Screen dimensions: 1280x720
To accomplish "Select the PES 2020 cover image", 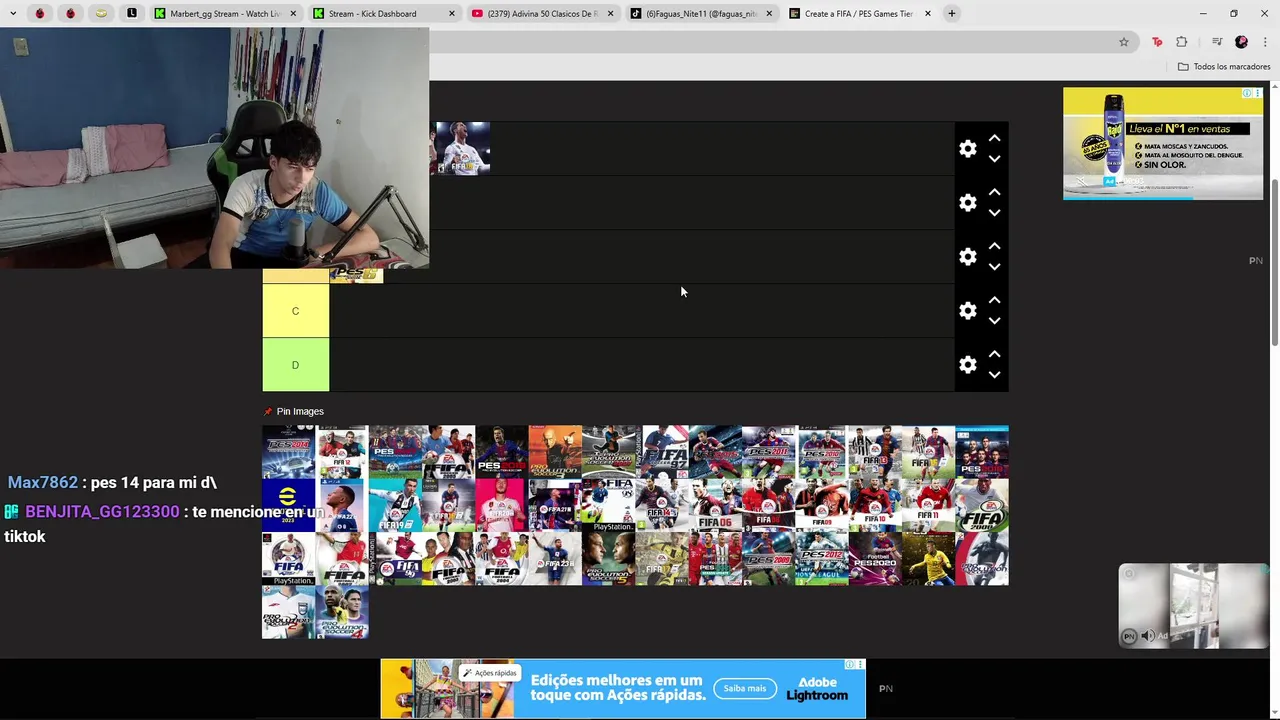I will 875,559.
